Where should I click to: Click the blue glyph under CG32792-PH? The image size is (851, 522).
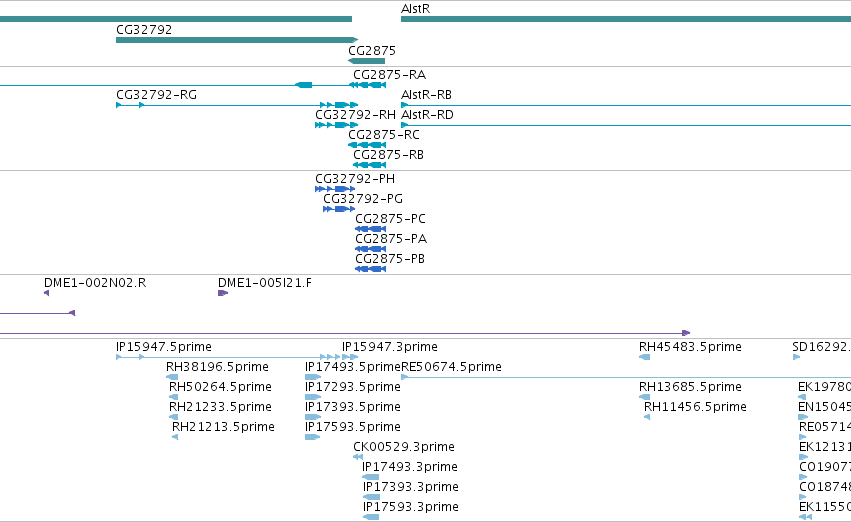point(335,189)
